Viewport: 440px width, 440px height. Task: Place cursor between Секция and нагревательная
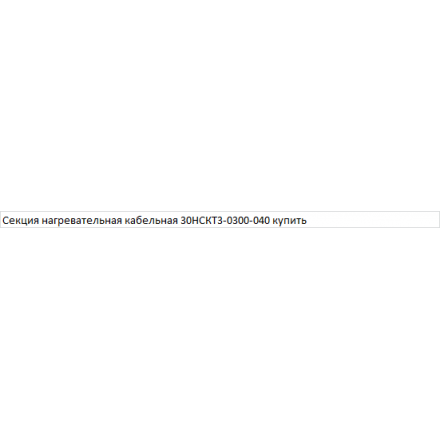[x=41, y=220]
